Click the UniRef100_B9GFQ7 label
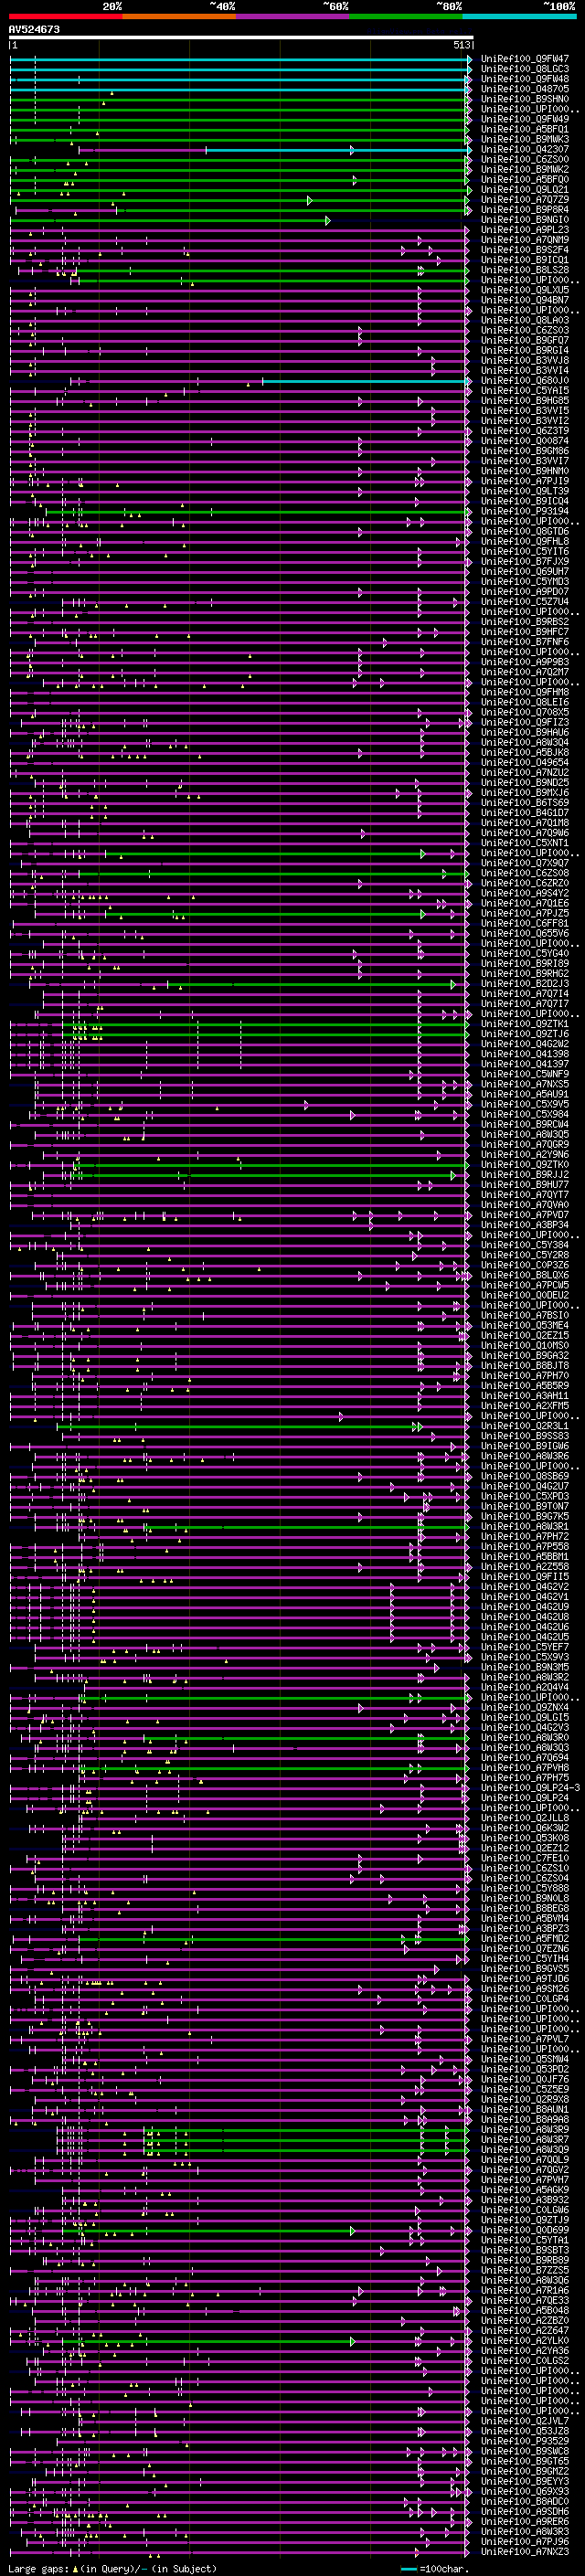This screenshot has height=2576, width=585. [x=525, y=340]
